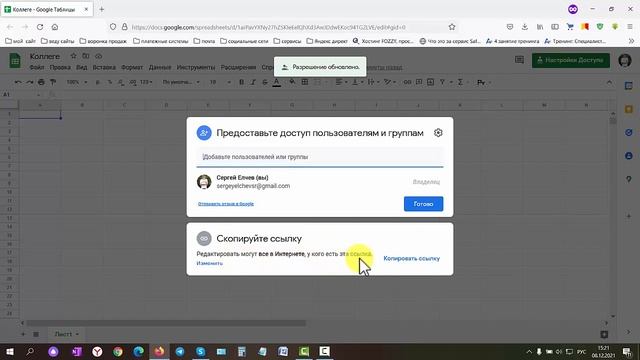Open the моя сайт bookmarks folder
This screenshot has height=360, width=640.
(20, 41)
